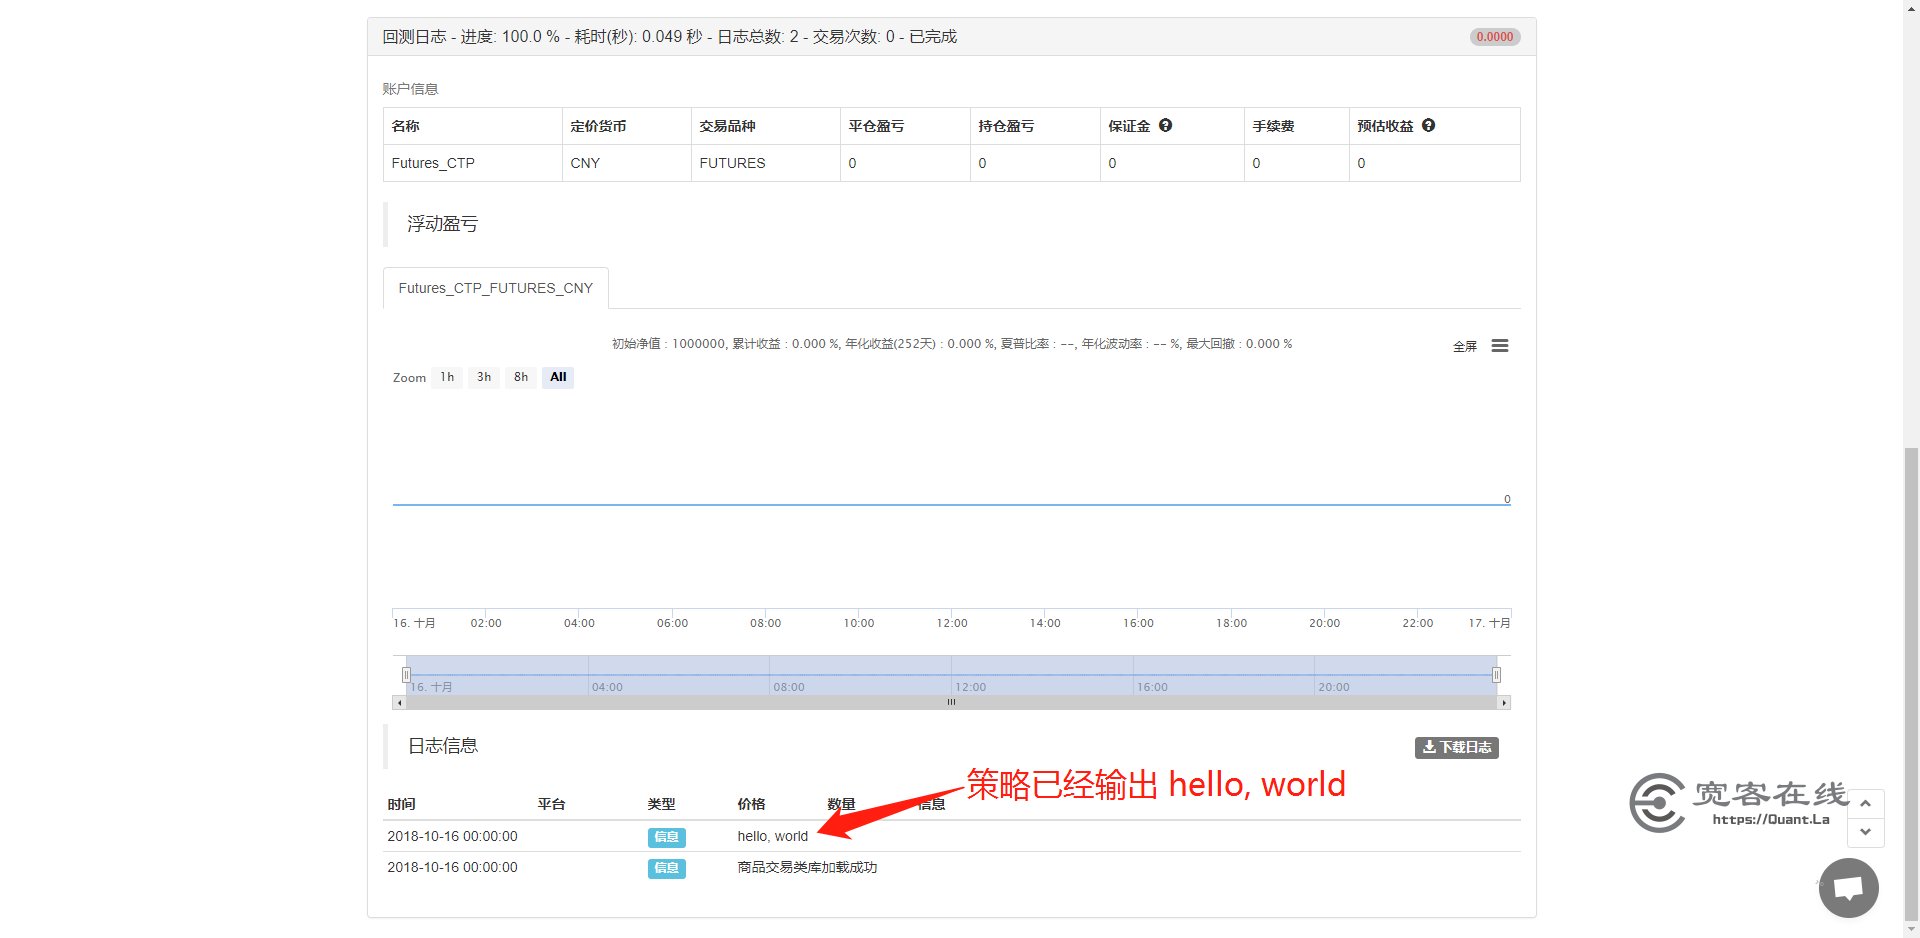1920x938 pixels.
Task: Click the page scroll-up chevron button
Action: [x=1865, y=803]
